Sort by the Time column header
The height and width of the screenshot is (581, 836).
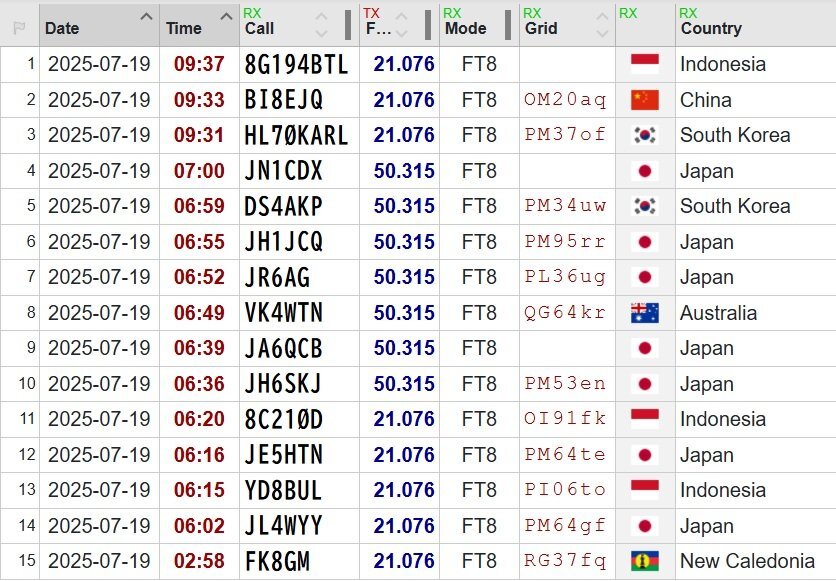click(199, 25)
